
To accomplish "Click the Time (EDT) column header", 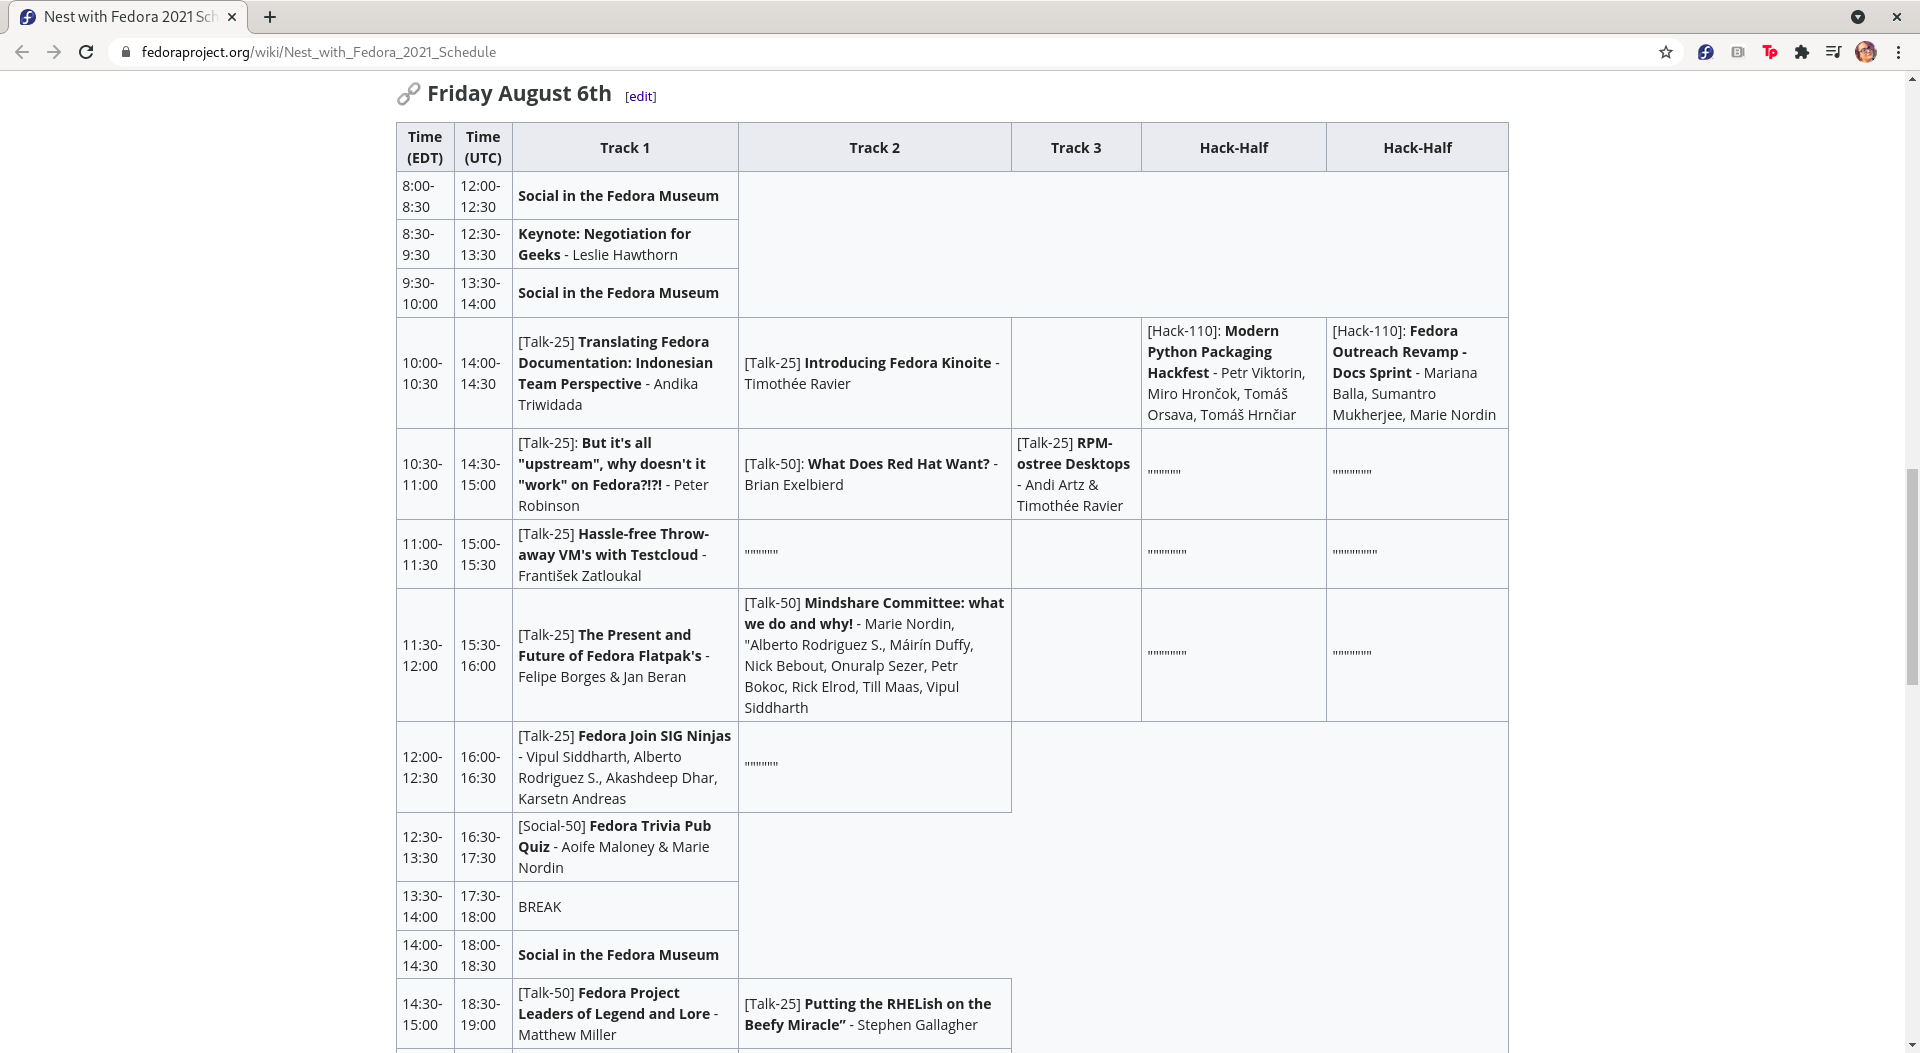I will (x=425, y=148).
